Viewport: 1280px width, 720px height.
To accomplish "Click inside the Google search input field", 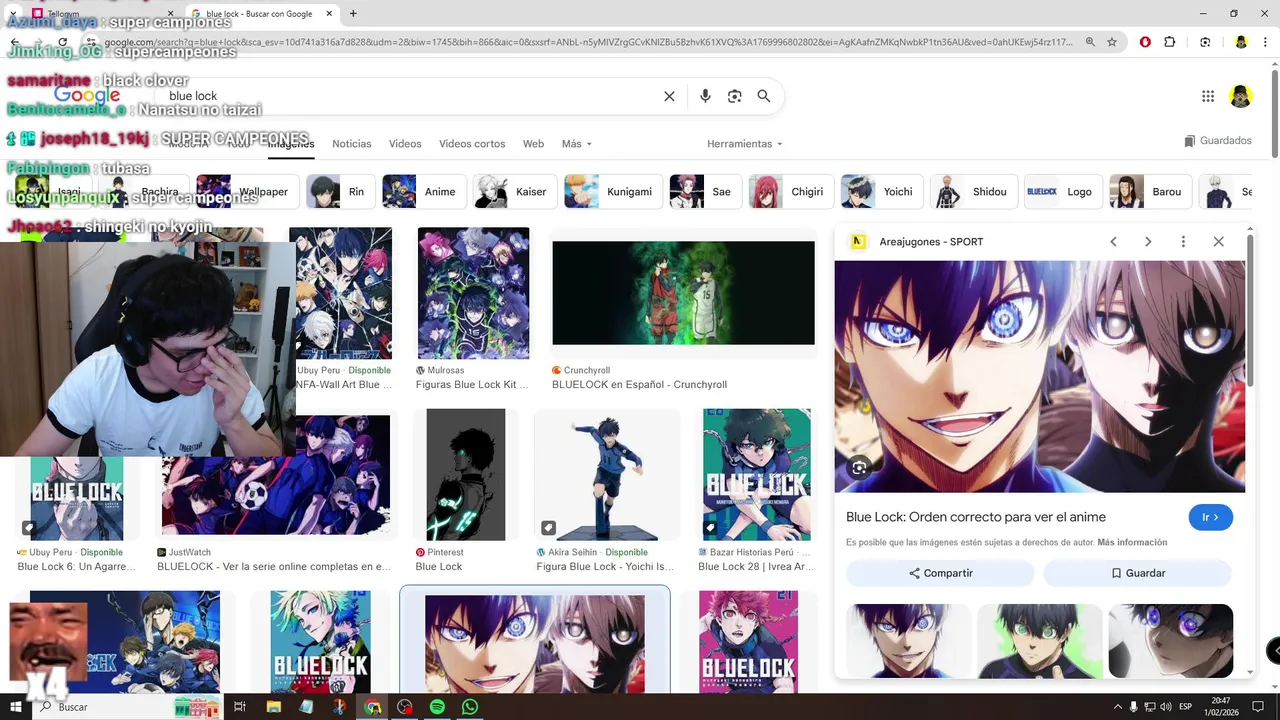I will (x=410, y=96).
